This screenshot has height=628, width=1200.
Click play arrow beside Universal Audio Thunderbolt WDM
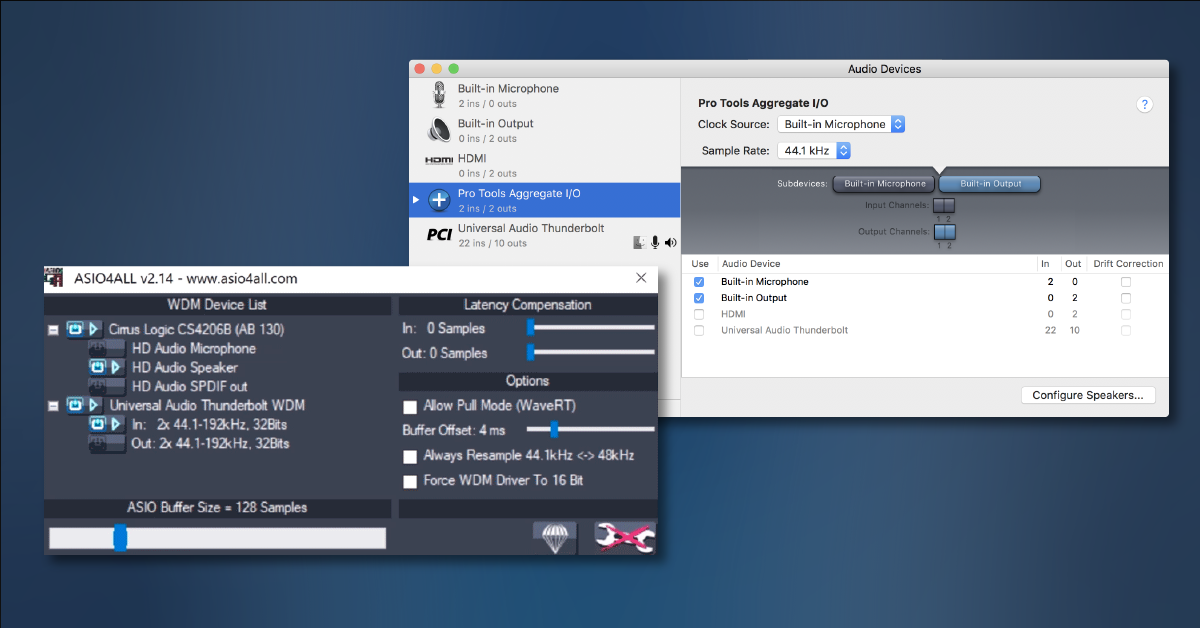tap(94, 405)
